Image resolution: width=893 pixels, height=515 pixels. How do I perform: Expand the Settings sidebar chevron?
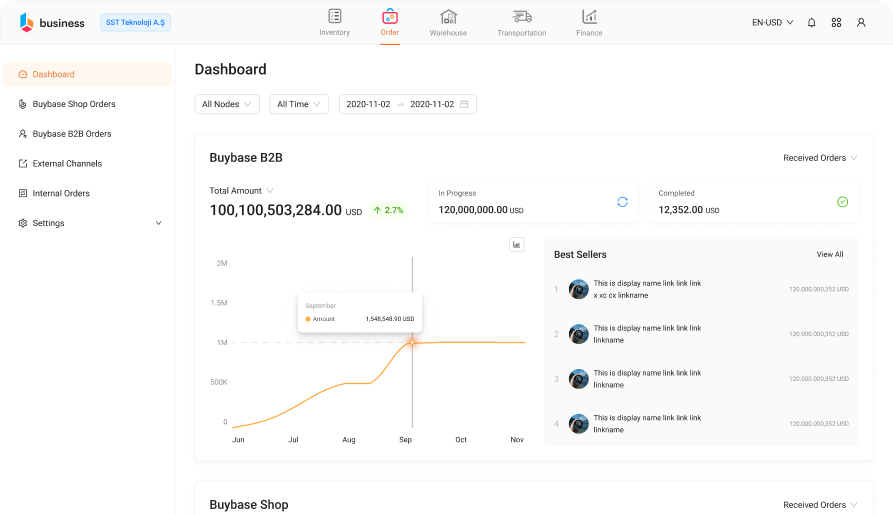[159, 223]
